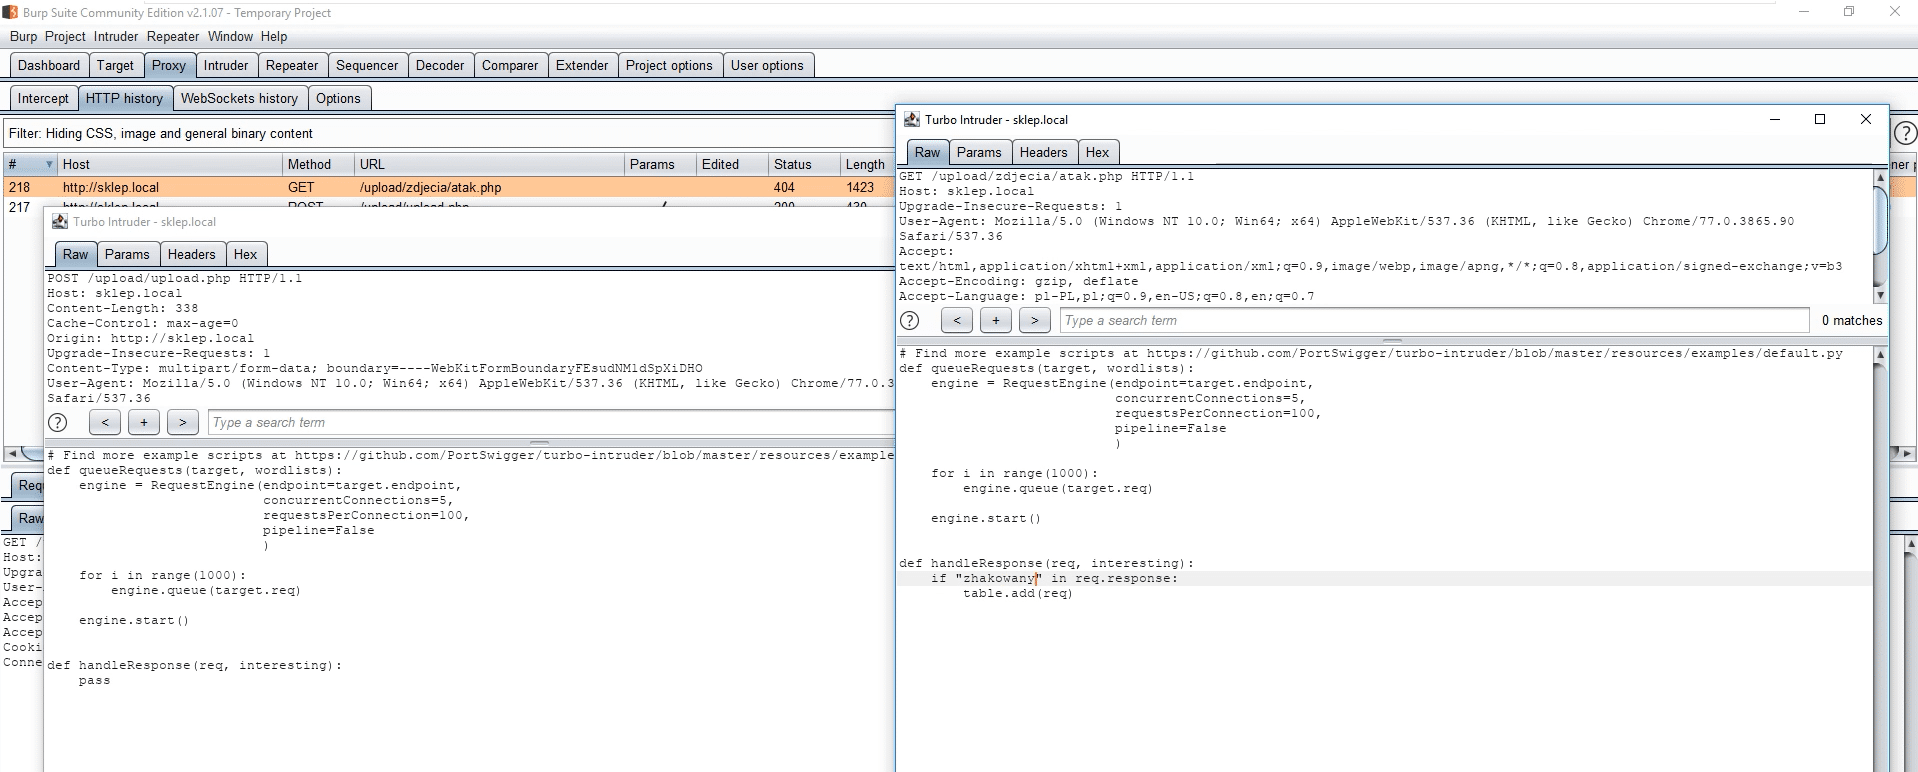The width and height of the screenshot is (1918, 772).
Task: Open the Project options tab
Action: pyautogui.click(x=669, y=65)
